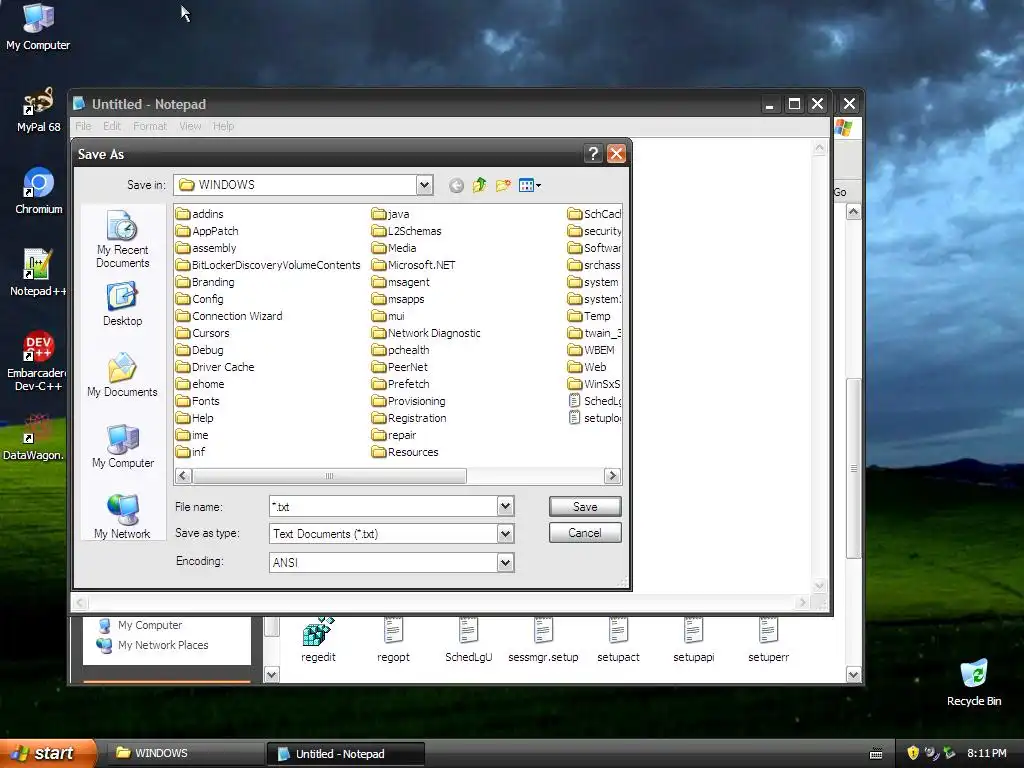Select setupapi file in explorer window
Image resolution: width=1024 pixels, height=768 pixels.
(x=694, y=640)
